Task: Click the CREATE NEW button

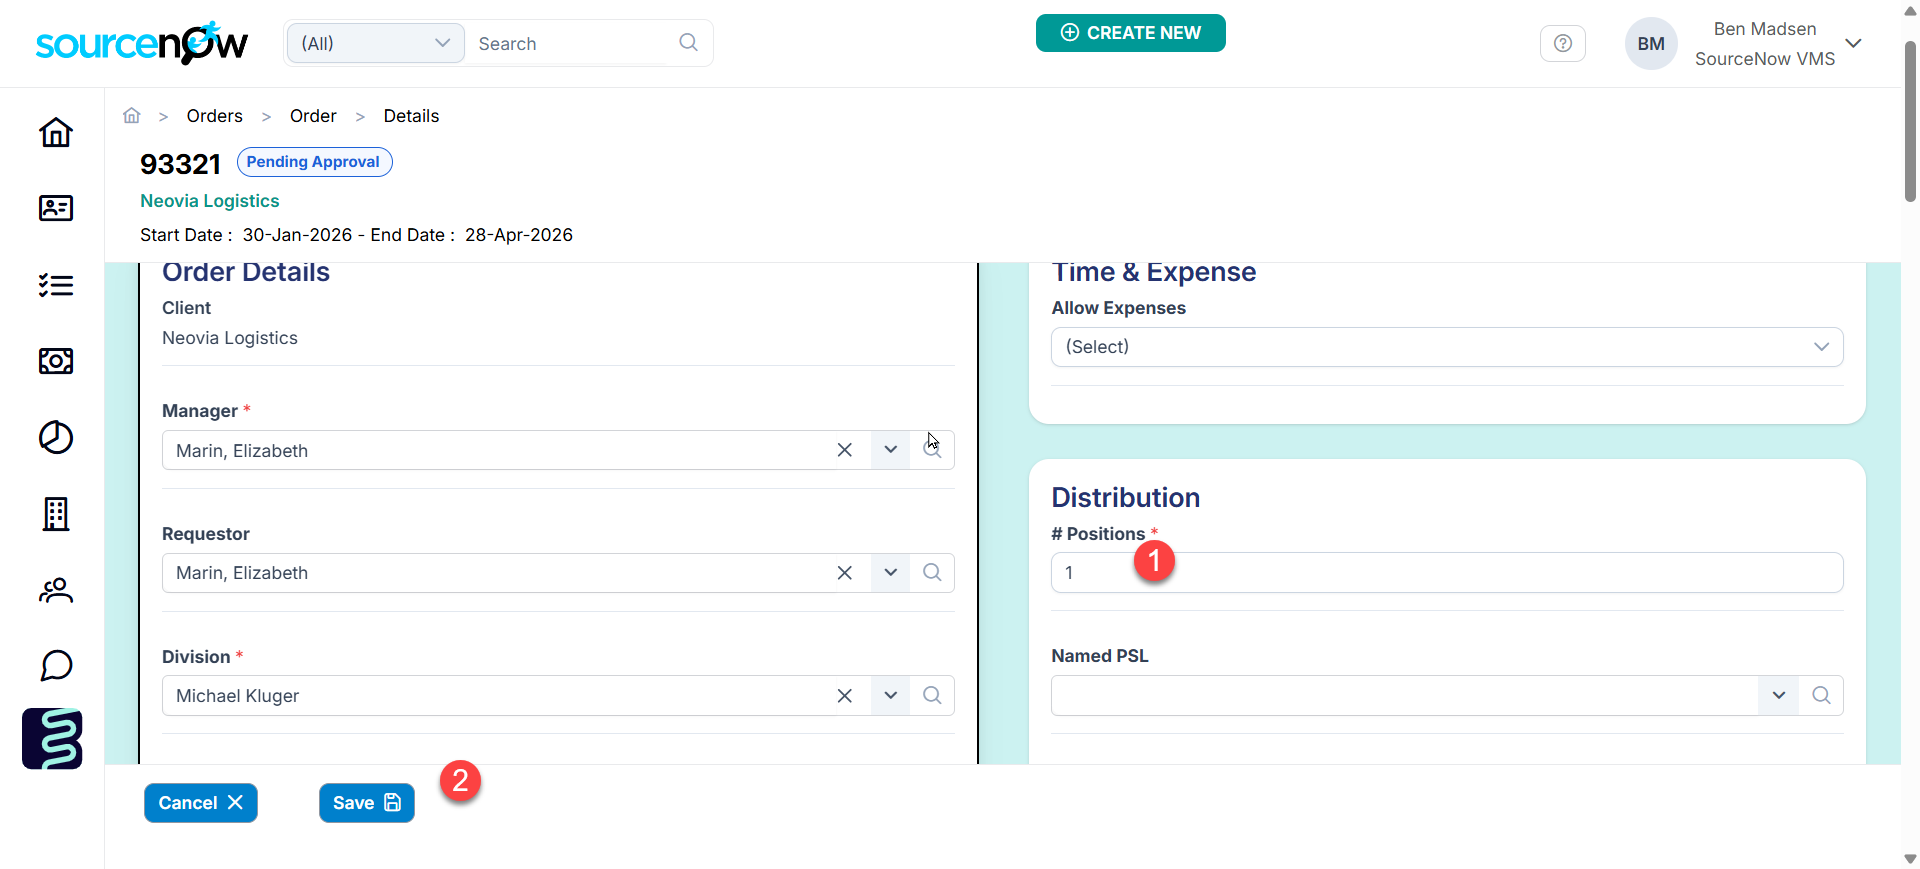Action: click(1130, 33)
